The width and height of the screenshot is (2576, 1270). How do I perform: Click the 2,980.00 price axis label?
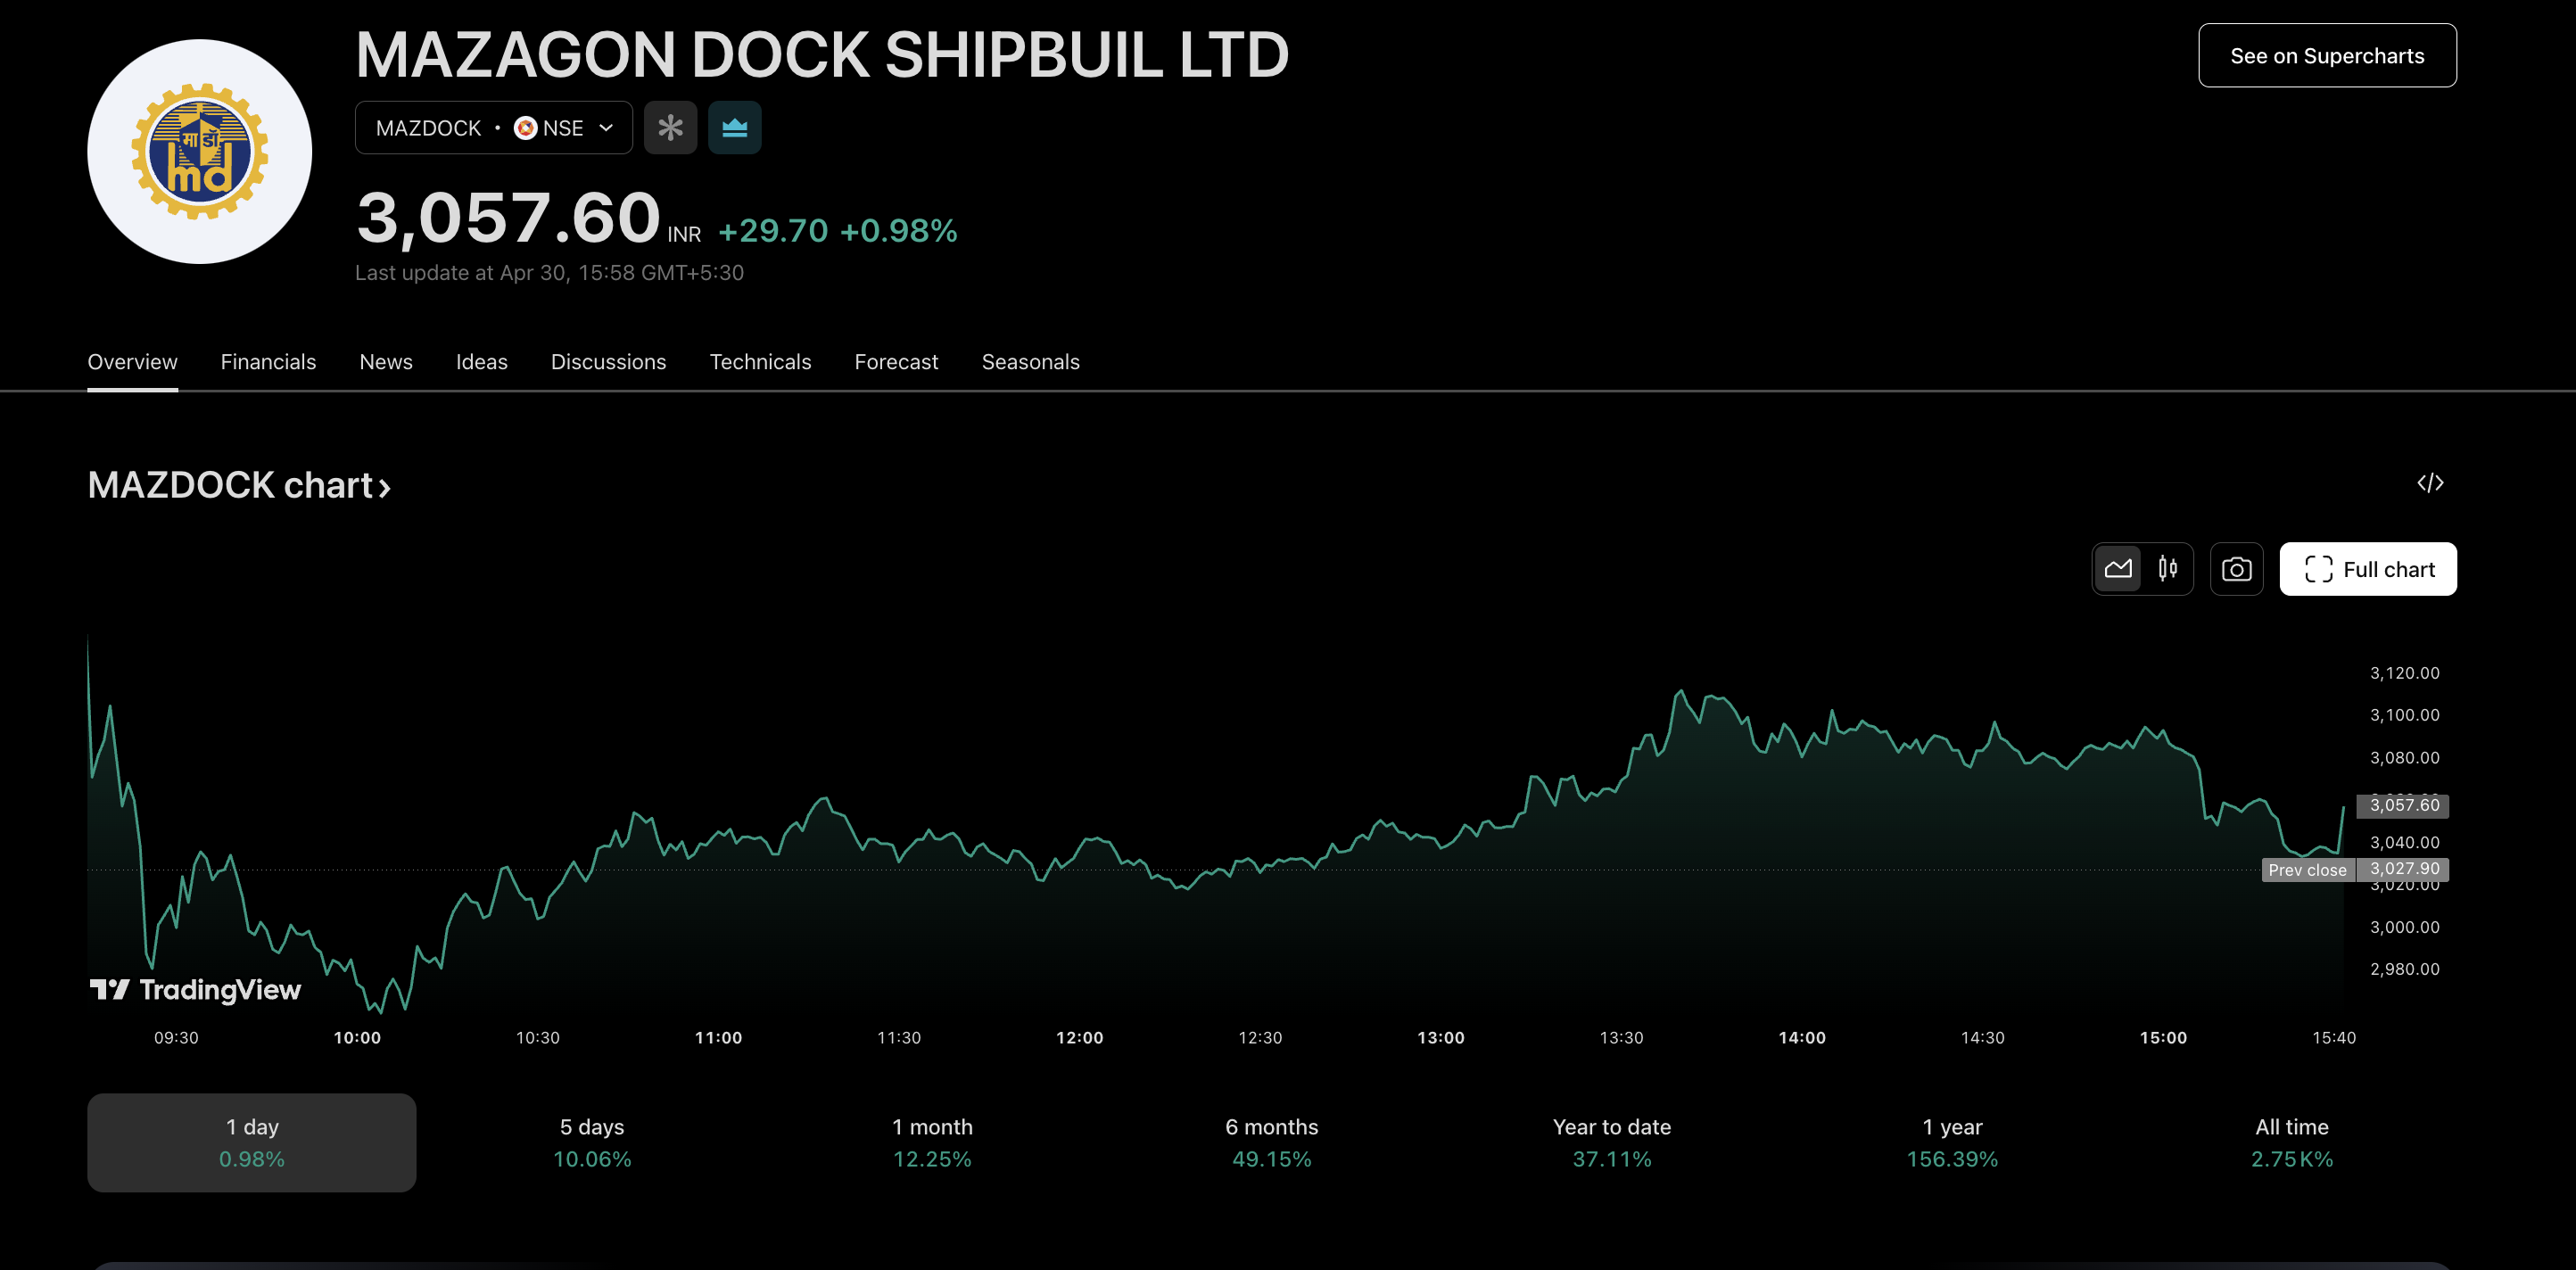coord(2404,969)
